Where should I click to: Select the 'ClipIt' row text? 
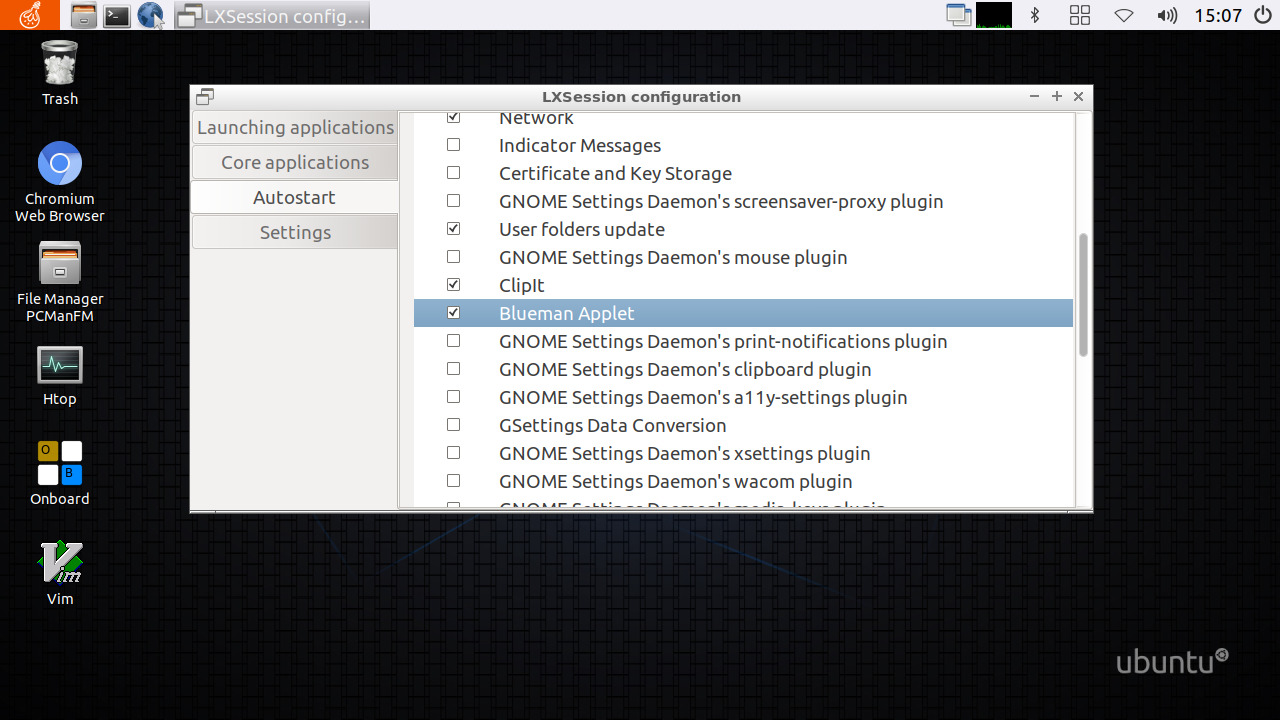coord(522,286)
